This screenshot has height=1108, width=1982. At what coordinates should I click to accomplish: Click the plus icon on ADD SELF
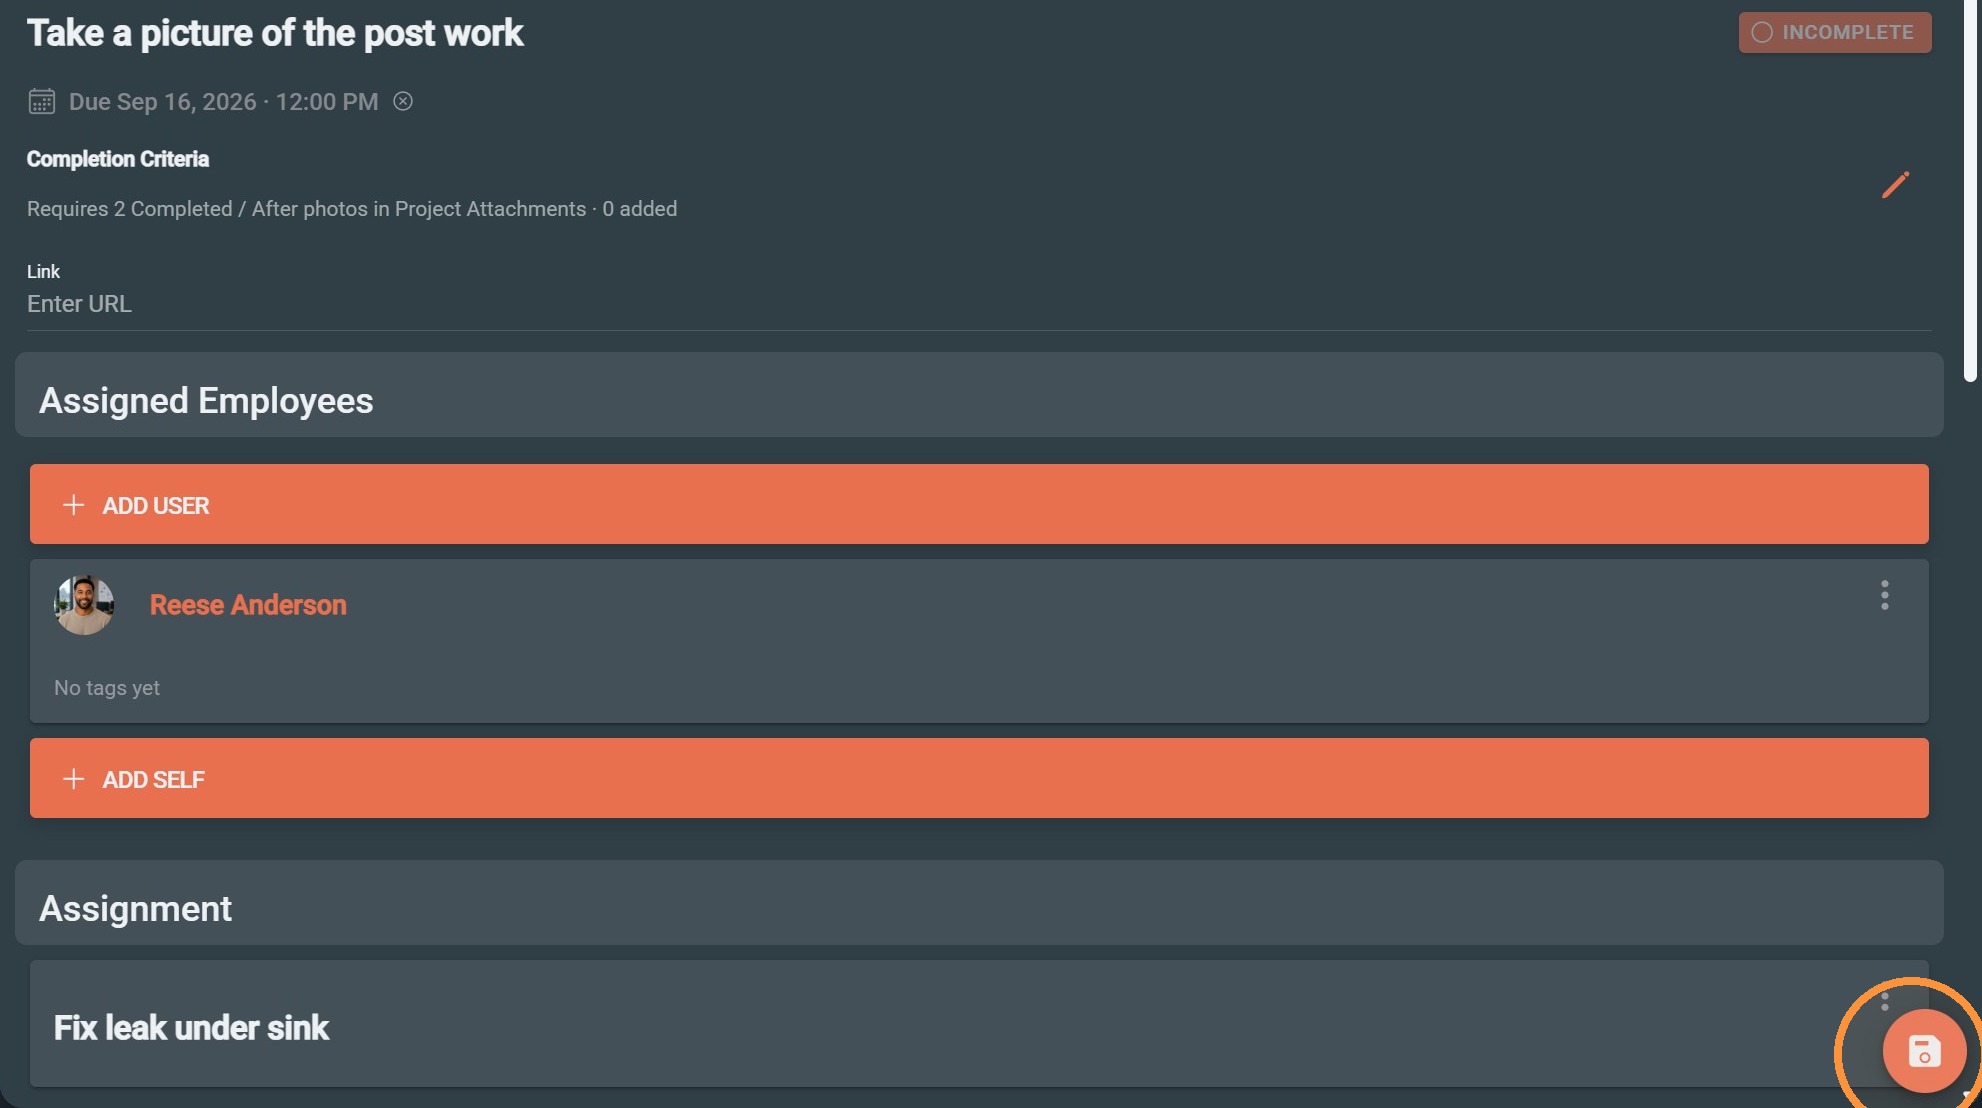pos(73,779)
